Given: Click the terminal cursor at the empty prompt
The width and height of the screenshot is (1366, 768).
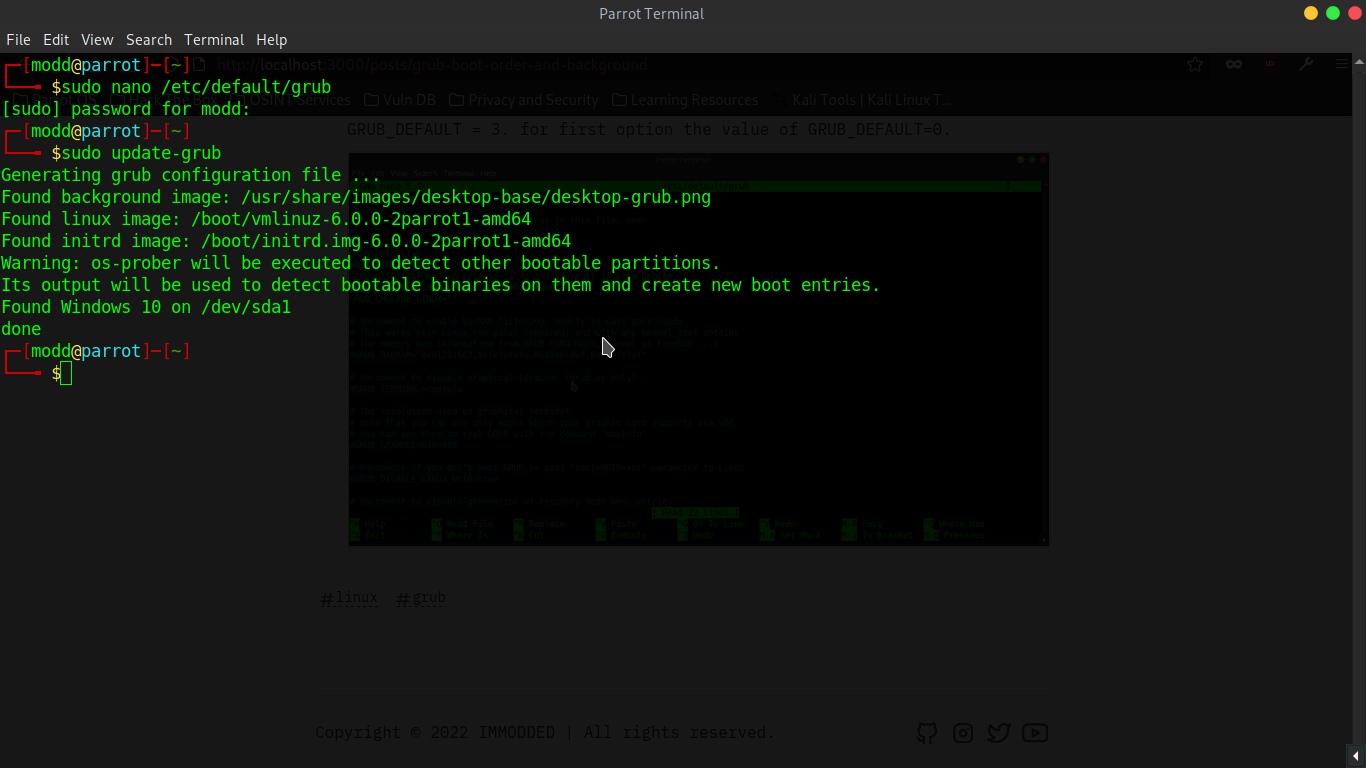Looking at the screenshot, I should [x=66, y=373].
